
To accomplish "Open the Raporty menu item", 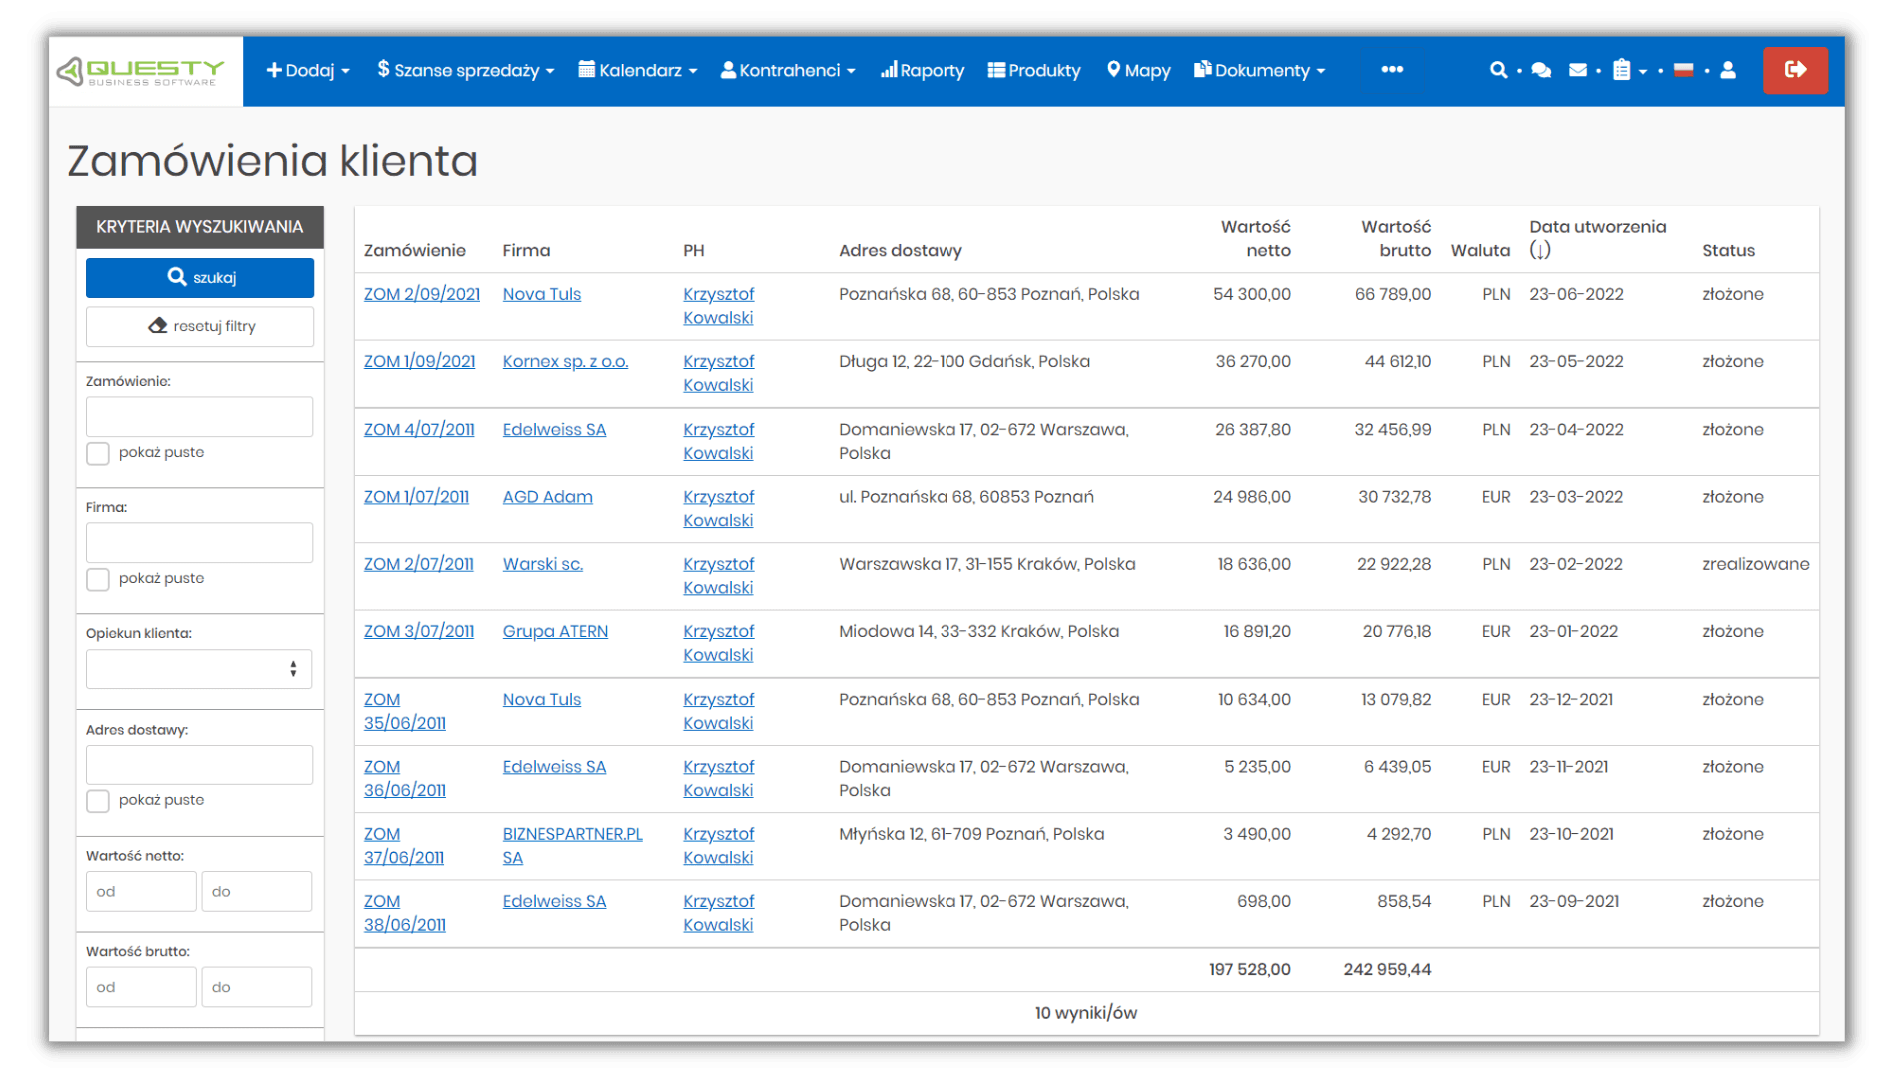I will (922, 70).
